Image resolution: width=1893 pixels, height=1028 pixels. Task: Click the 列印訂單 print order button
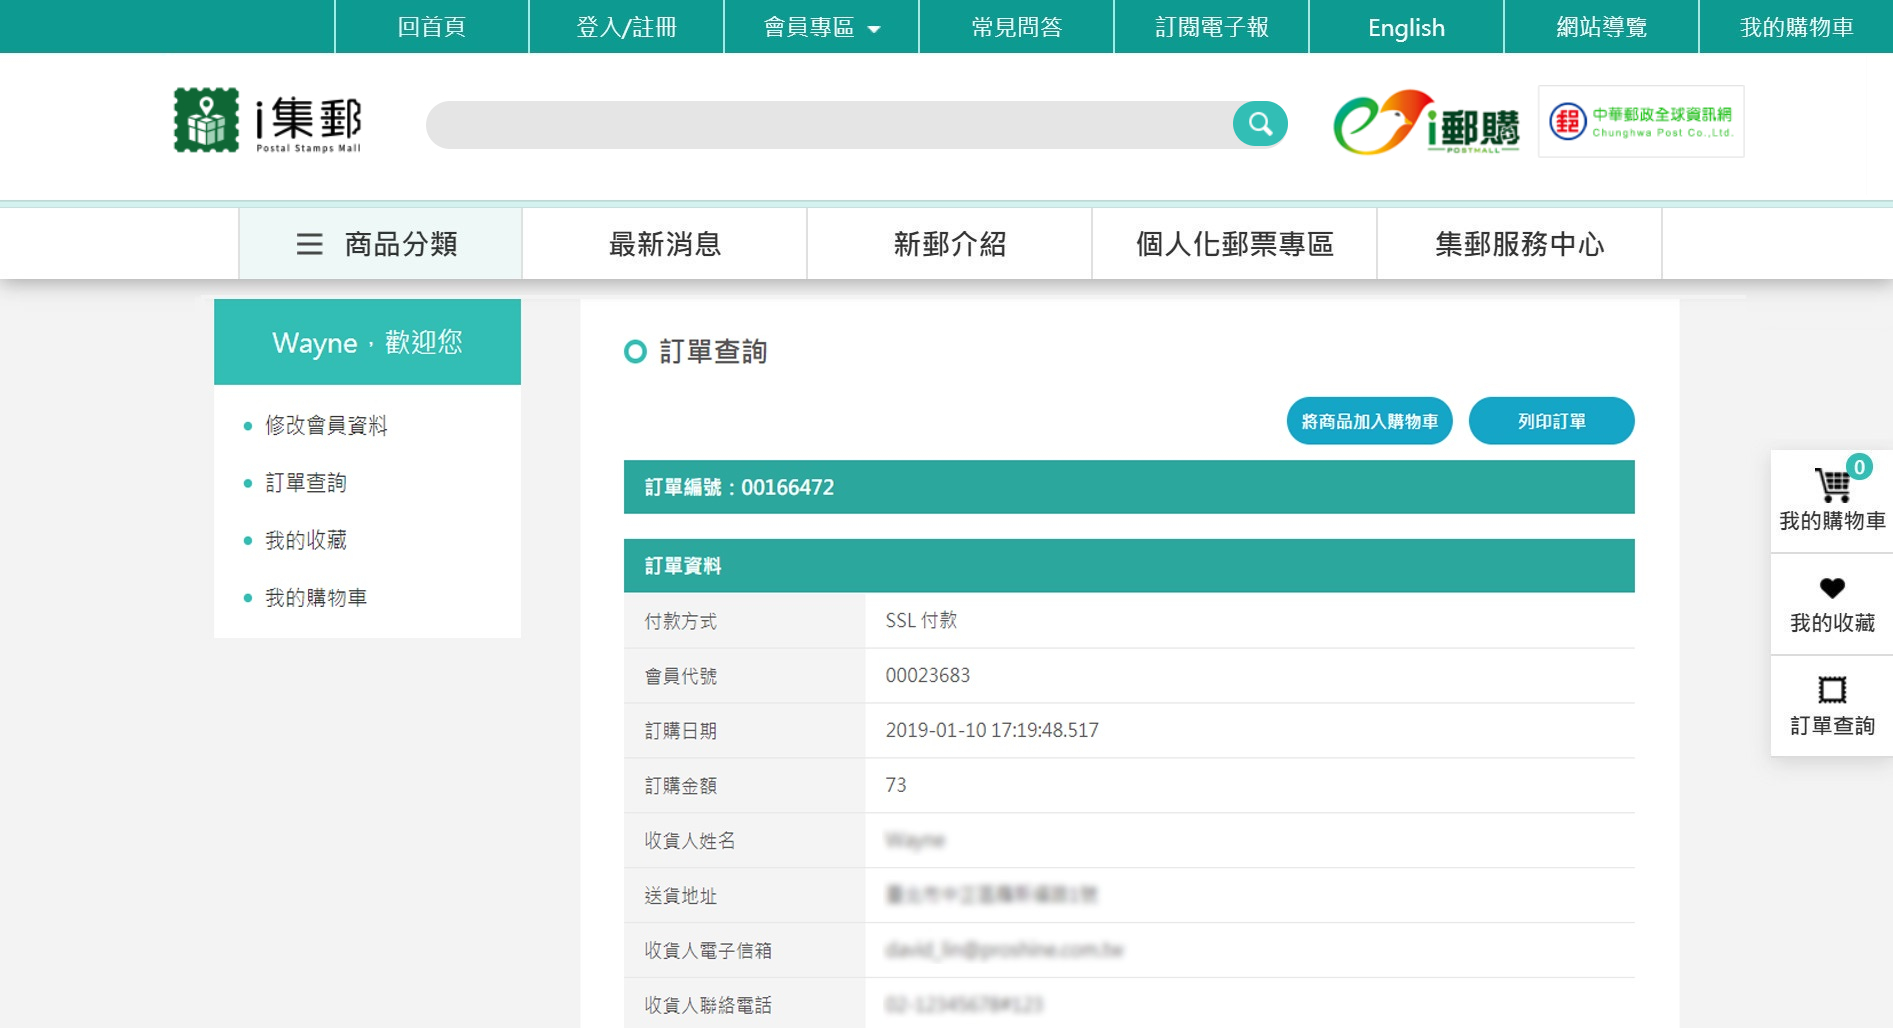(x=1551, y=421)
